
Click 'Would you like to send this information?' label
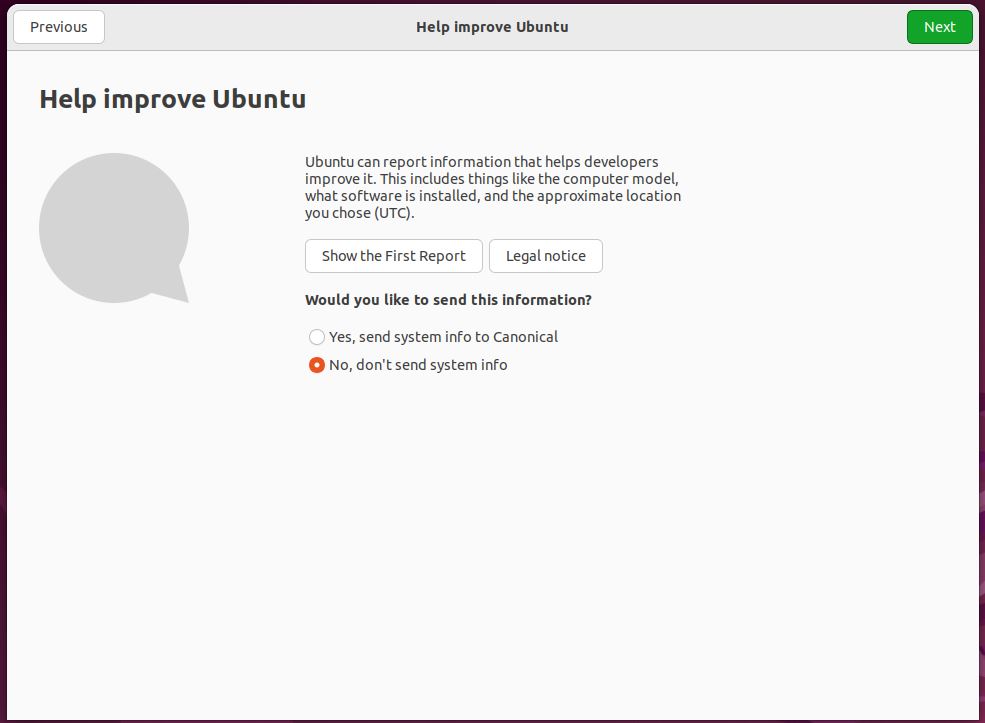pyautogui.click(x=448, y=300)
